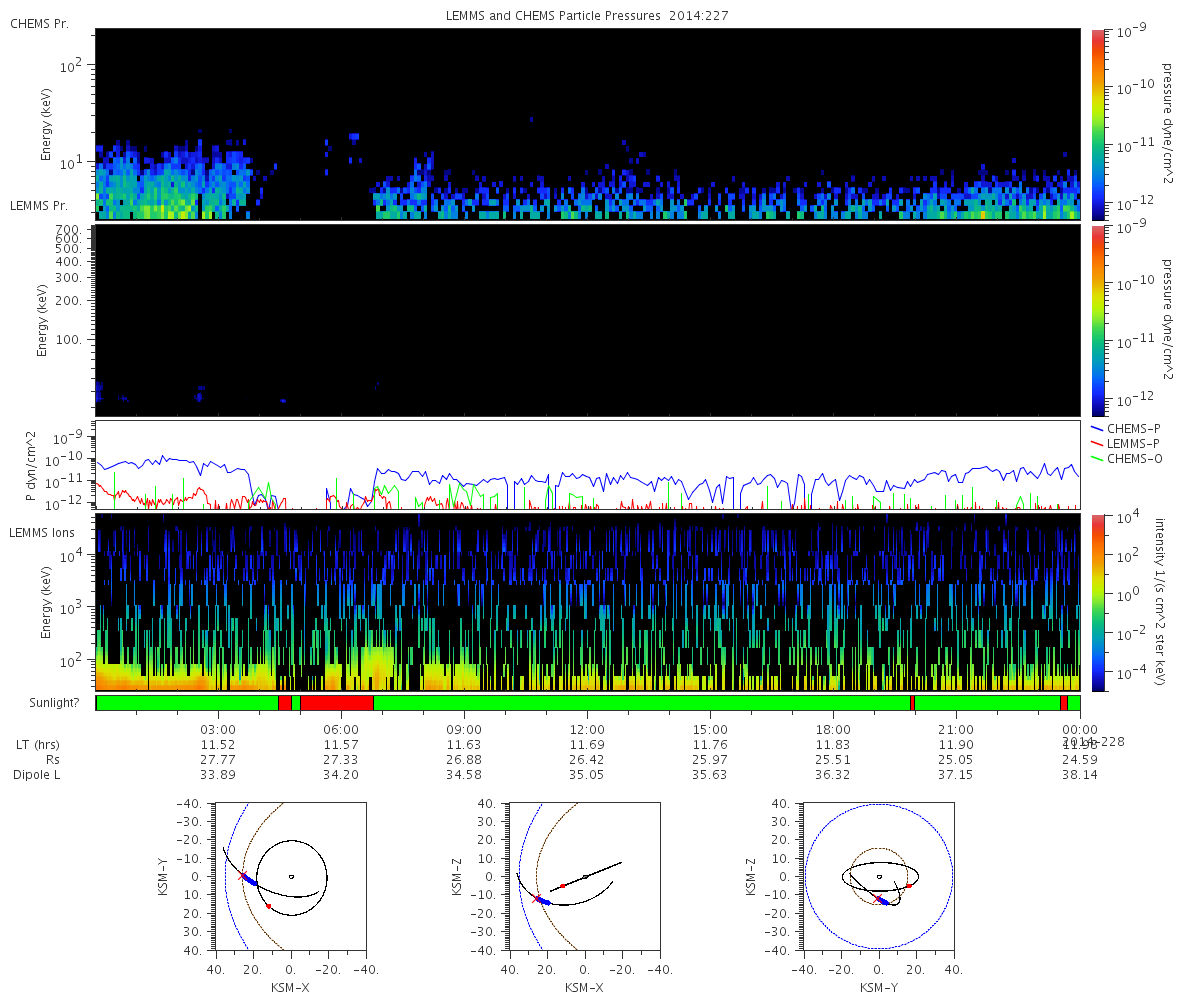Click the CHEMS-P blue legend entry
The width and height of the screenshot is (1200, 1000).
coord(1132,428)
